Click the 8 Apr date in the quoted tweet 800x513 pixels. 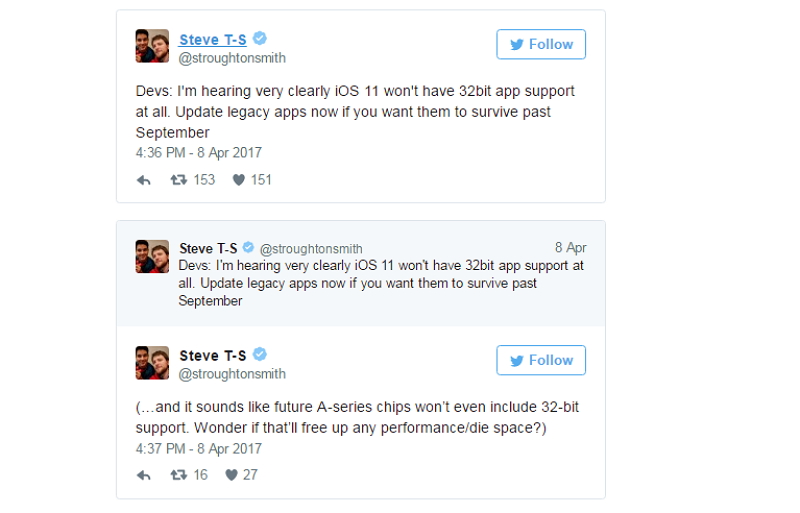point(570,248)
